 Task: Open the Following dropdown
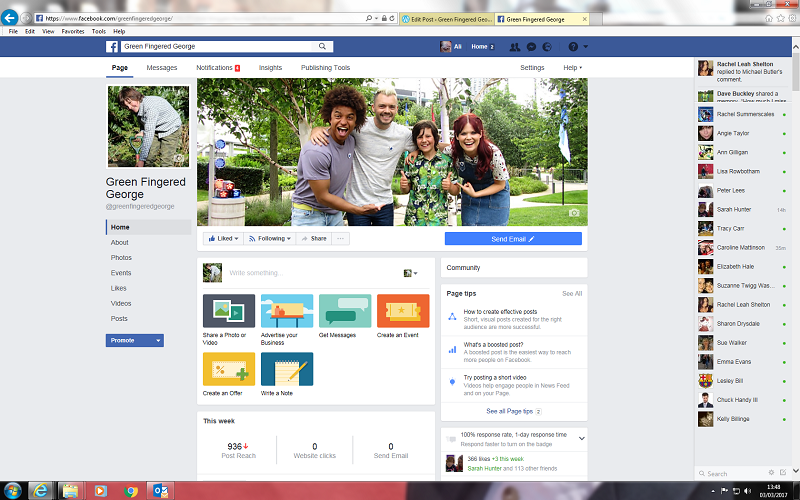(272, 239)
